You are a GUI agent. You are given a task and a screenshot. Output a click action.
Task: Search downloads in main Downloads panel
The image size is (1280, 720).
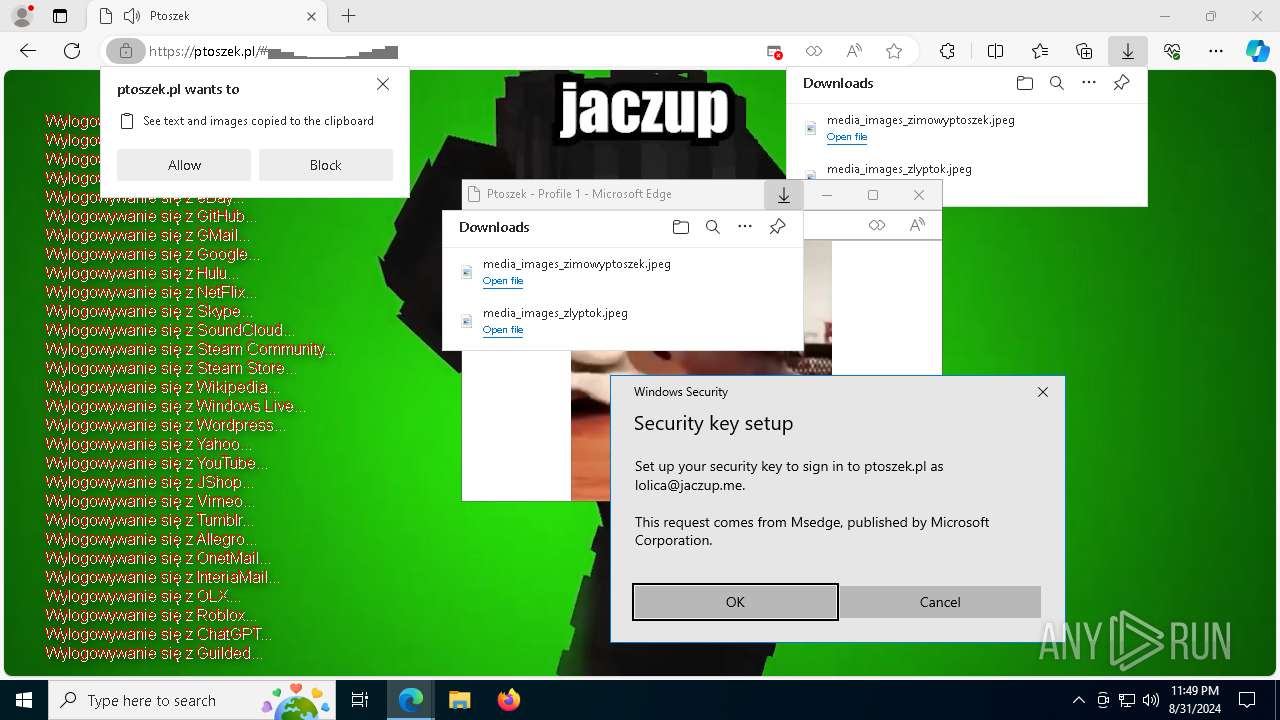click(x=1056, y=83)
